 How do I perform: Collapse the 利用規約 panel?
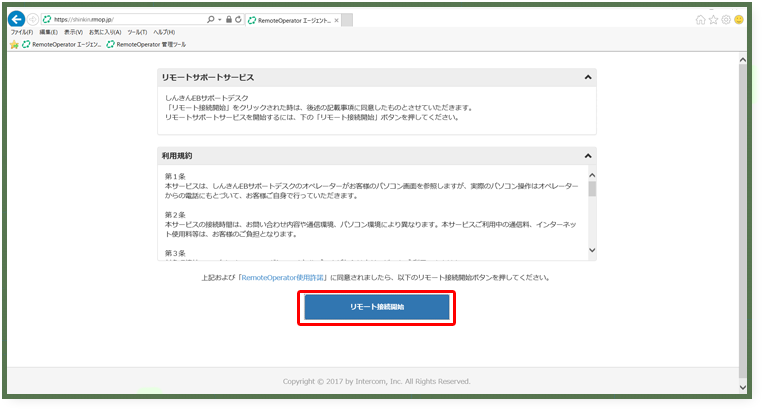(588, 156)
